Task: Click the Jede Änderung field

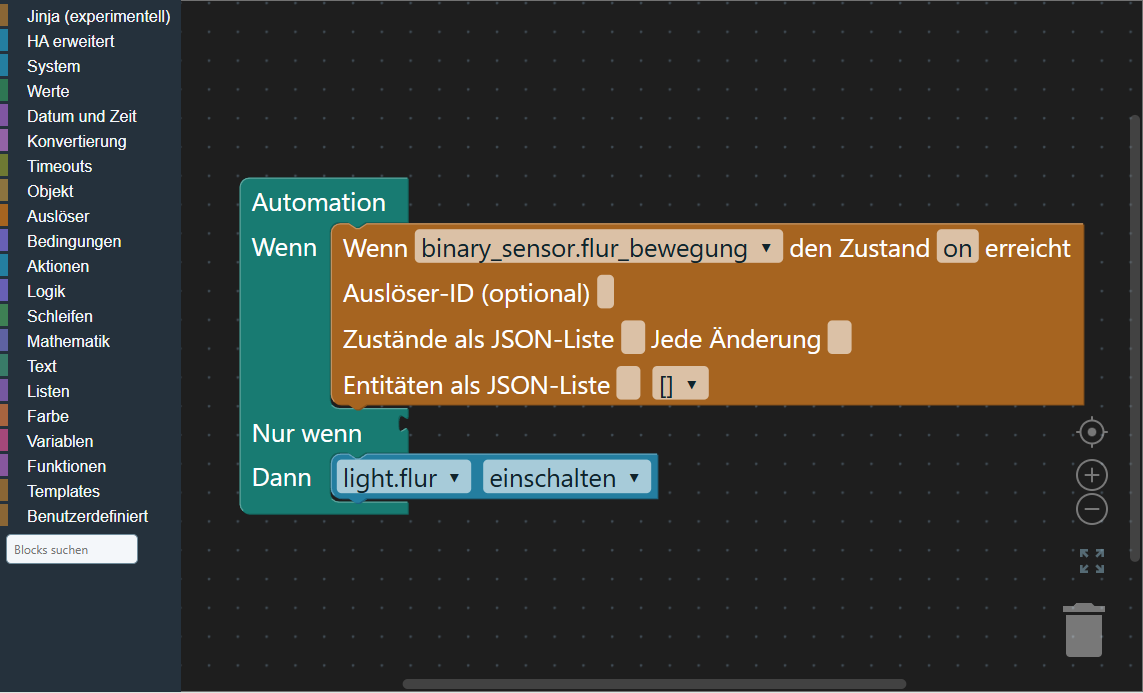Action: click(839, 338)
